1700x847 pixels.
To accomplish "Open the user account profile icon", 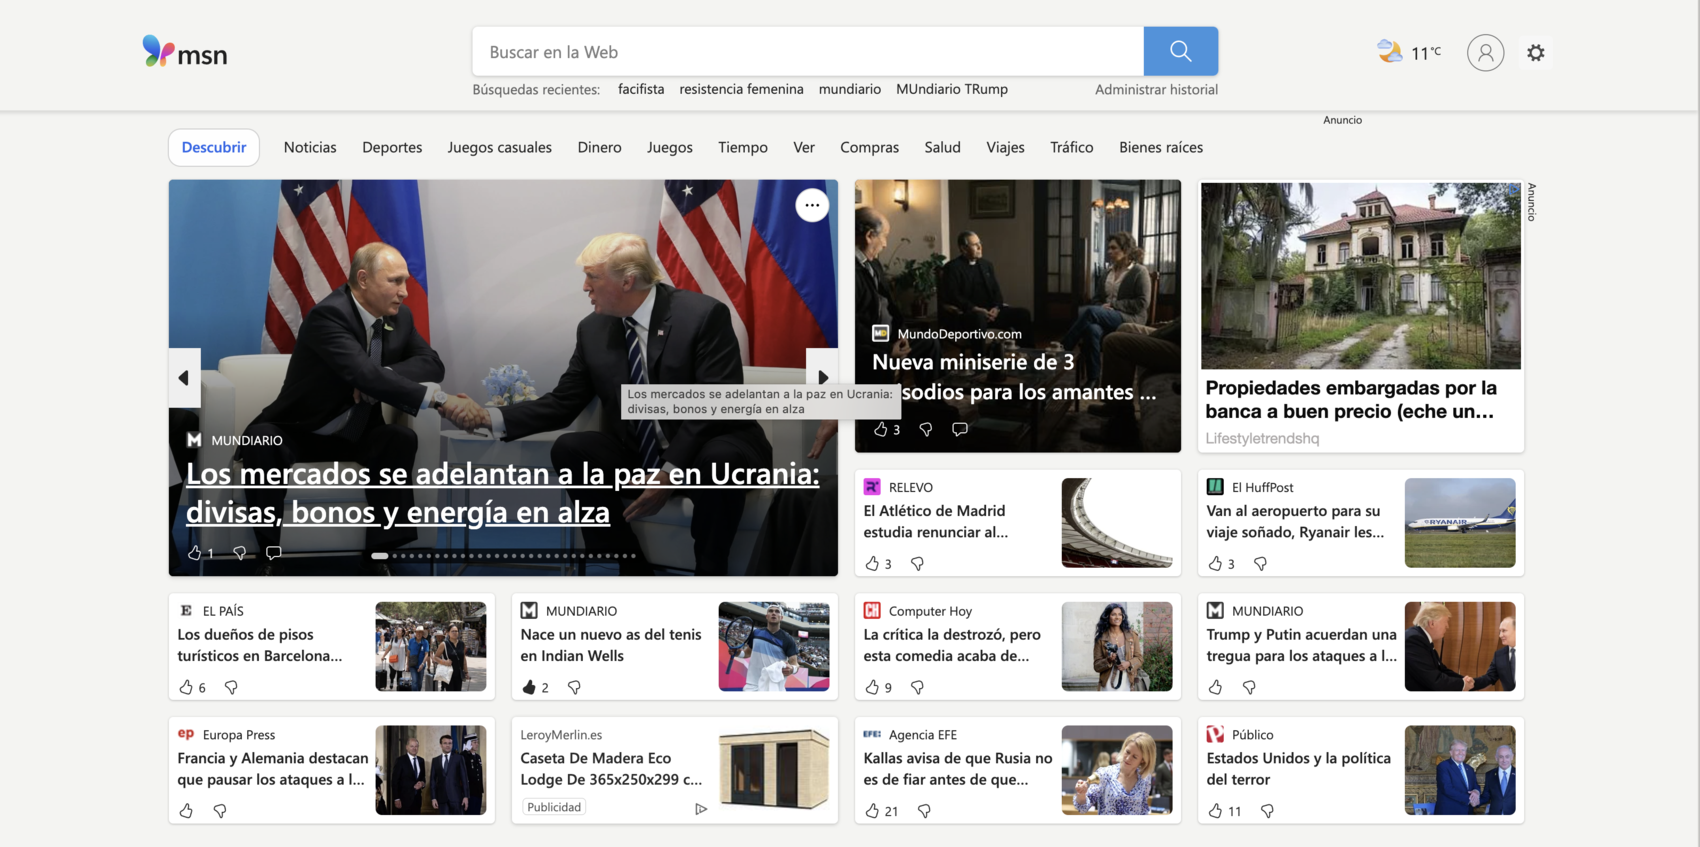I will pyautogui.click(x=1485, y=52).
